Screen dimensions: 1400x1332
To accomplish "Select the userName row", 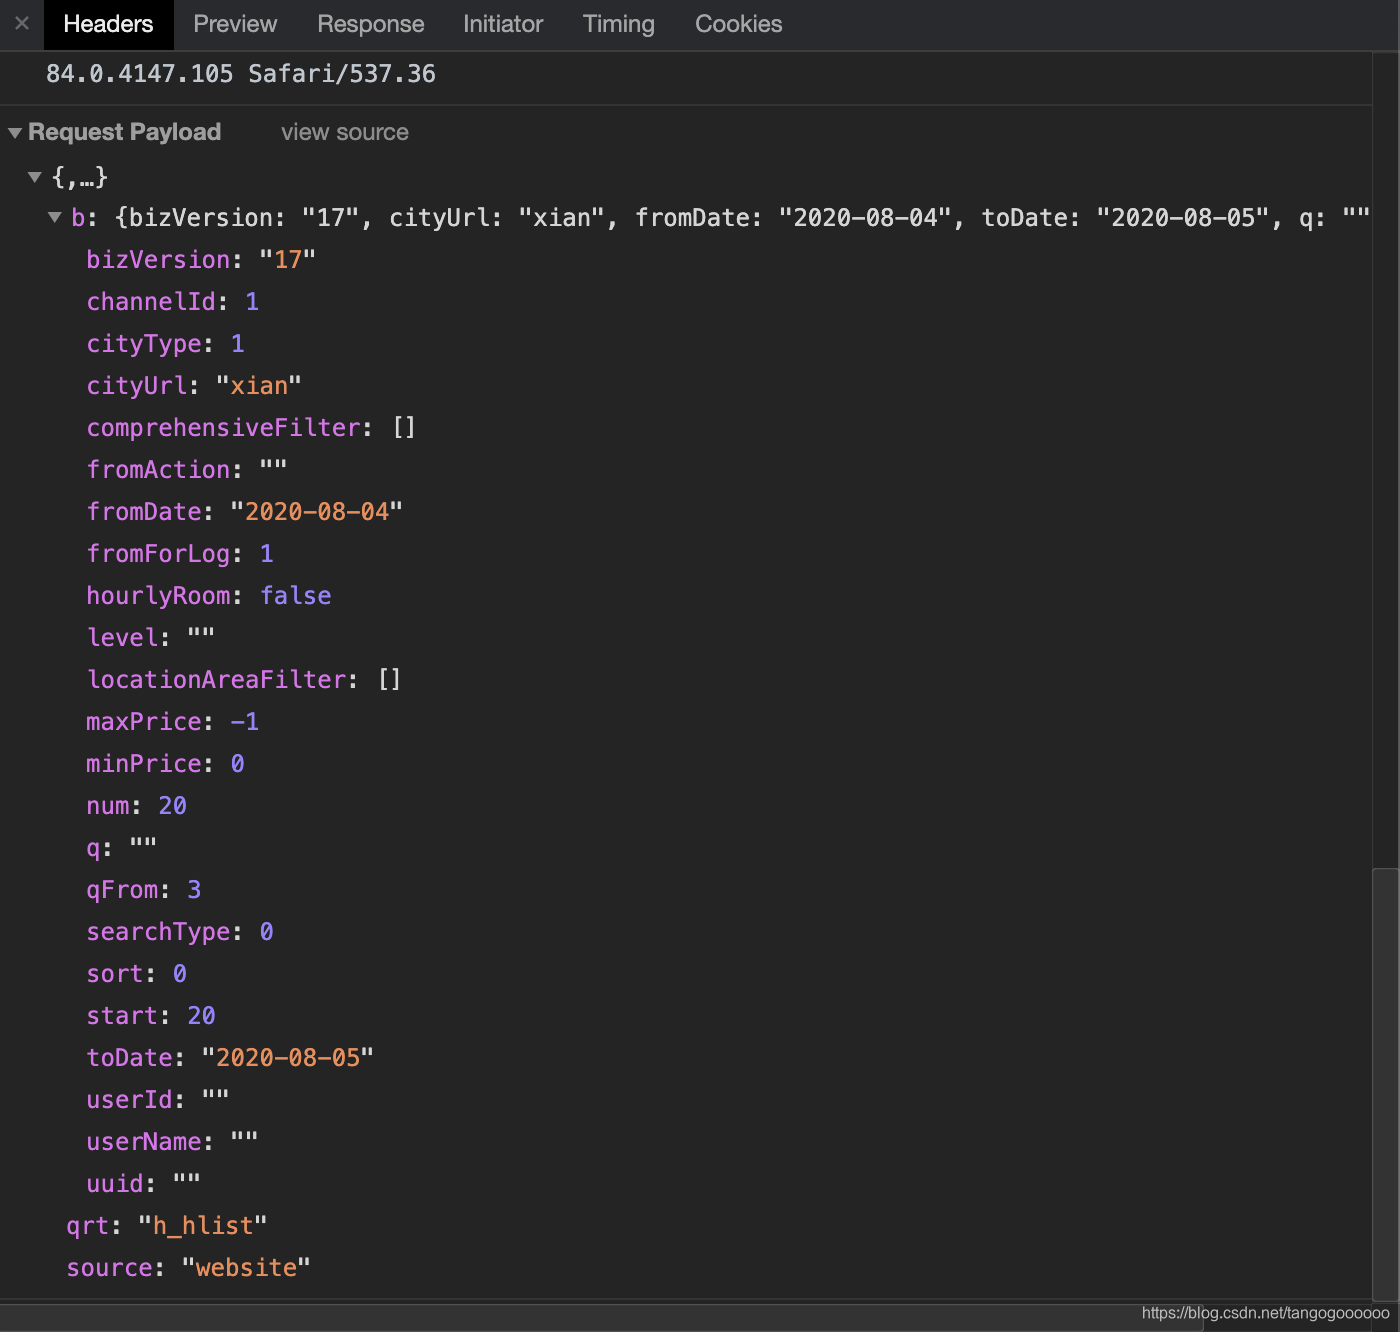I will click(173, 1142).
